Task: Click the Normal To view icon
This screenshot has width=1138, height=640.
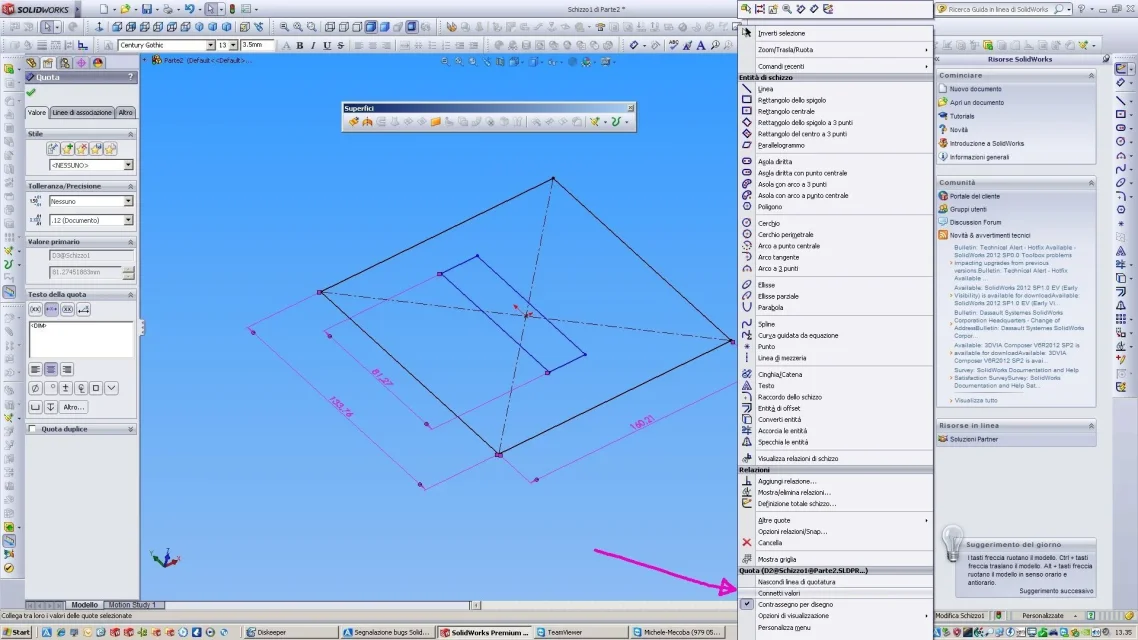Action: 99,27
